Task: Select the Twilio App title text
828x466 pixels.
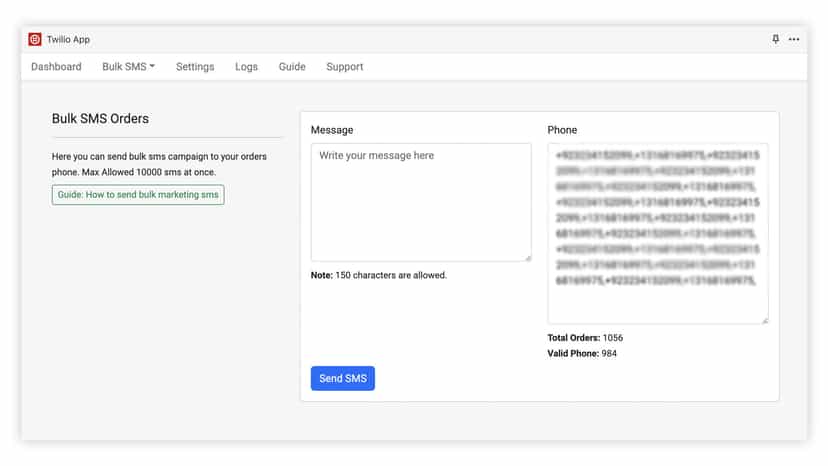Action: click(68, 40)
